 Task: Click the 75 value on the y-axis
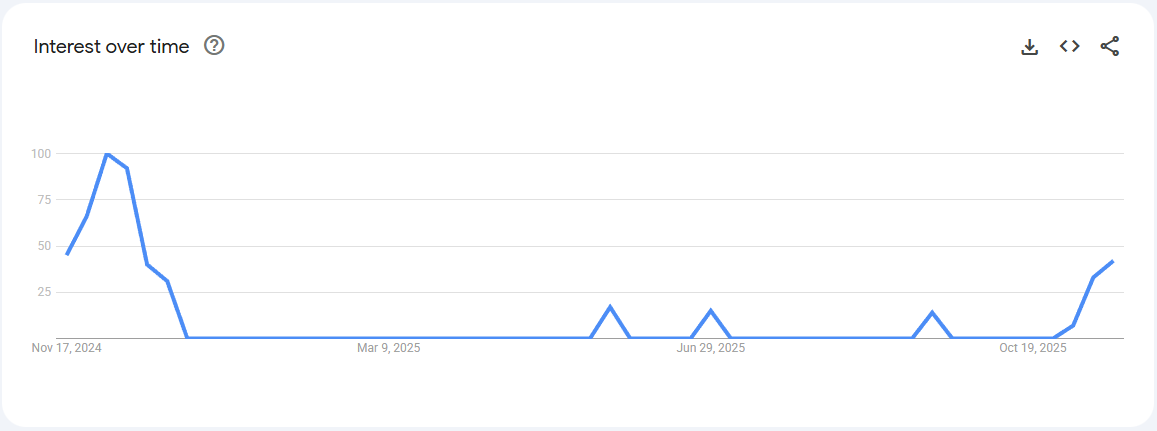click(x=44, y=200)
